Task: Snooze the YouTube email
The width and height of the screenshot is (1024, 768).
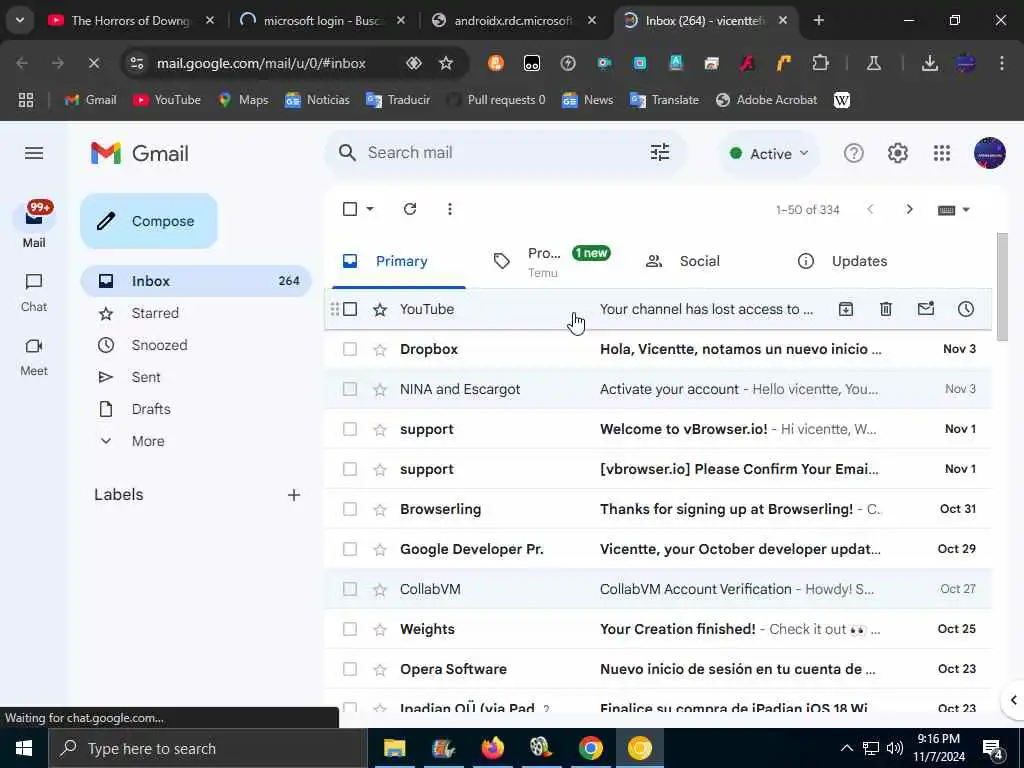Action: click(x=965, y=309)
